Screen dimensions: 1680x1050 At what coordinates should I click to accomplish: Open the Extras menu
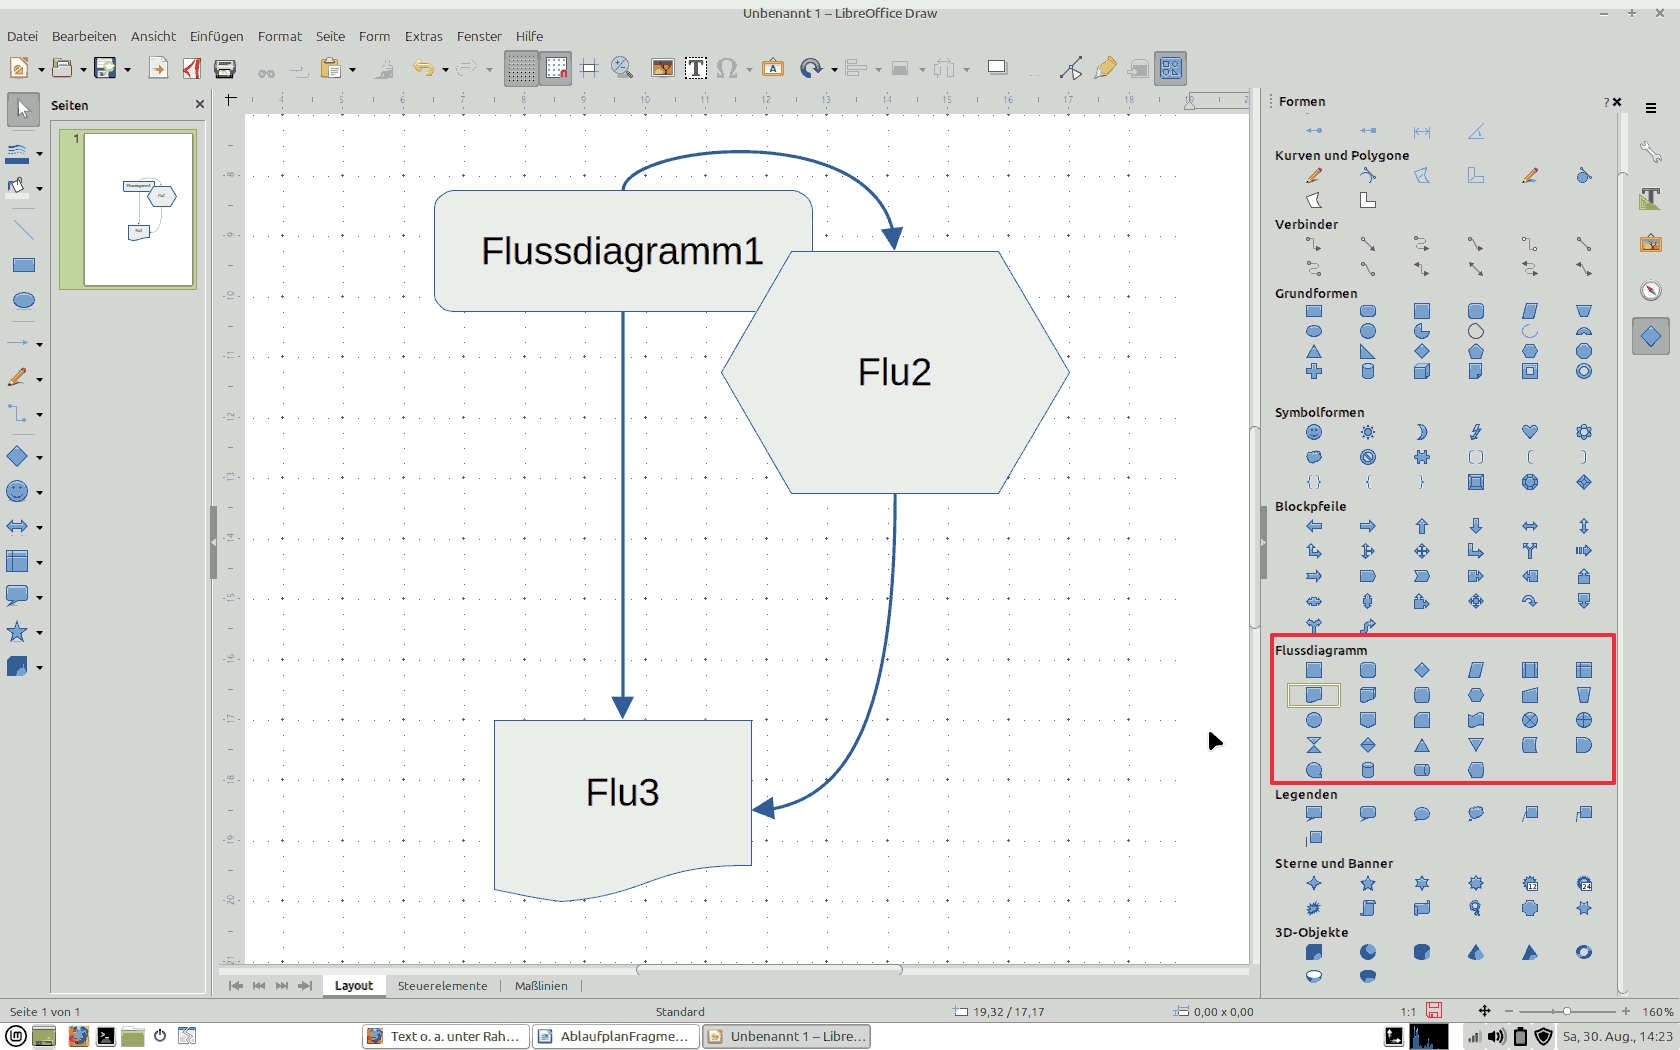tap(424, 36)
